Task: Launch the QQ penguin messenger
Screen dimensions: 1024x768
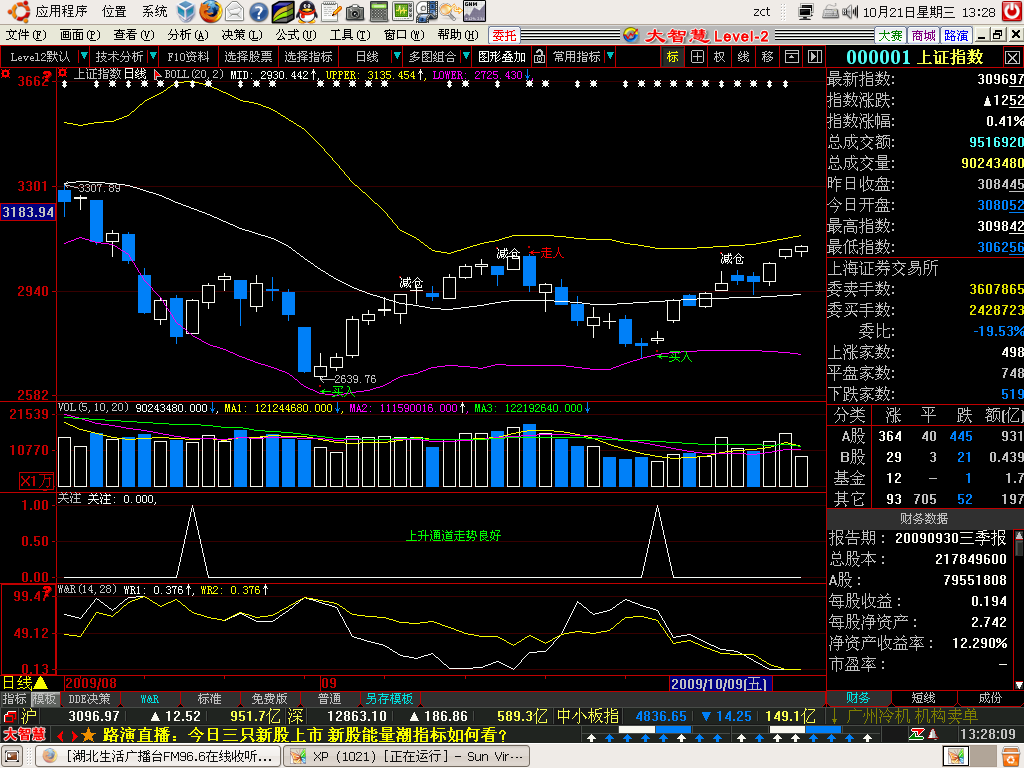Action: (306, 11)
